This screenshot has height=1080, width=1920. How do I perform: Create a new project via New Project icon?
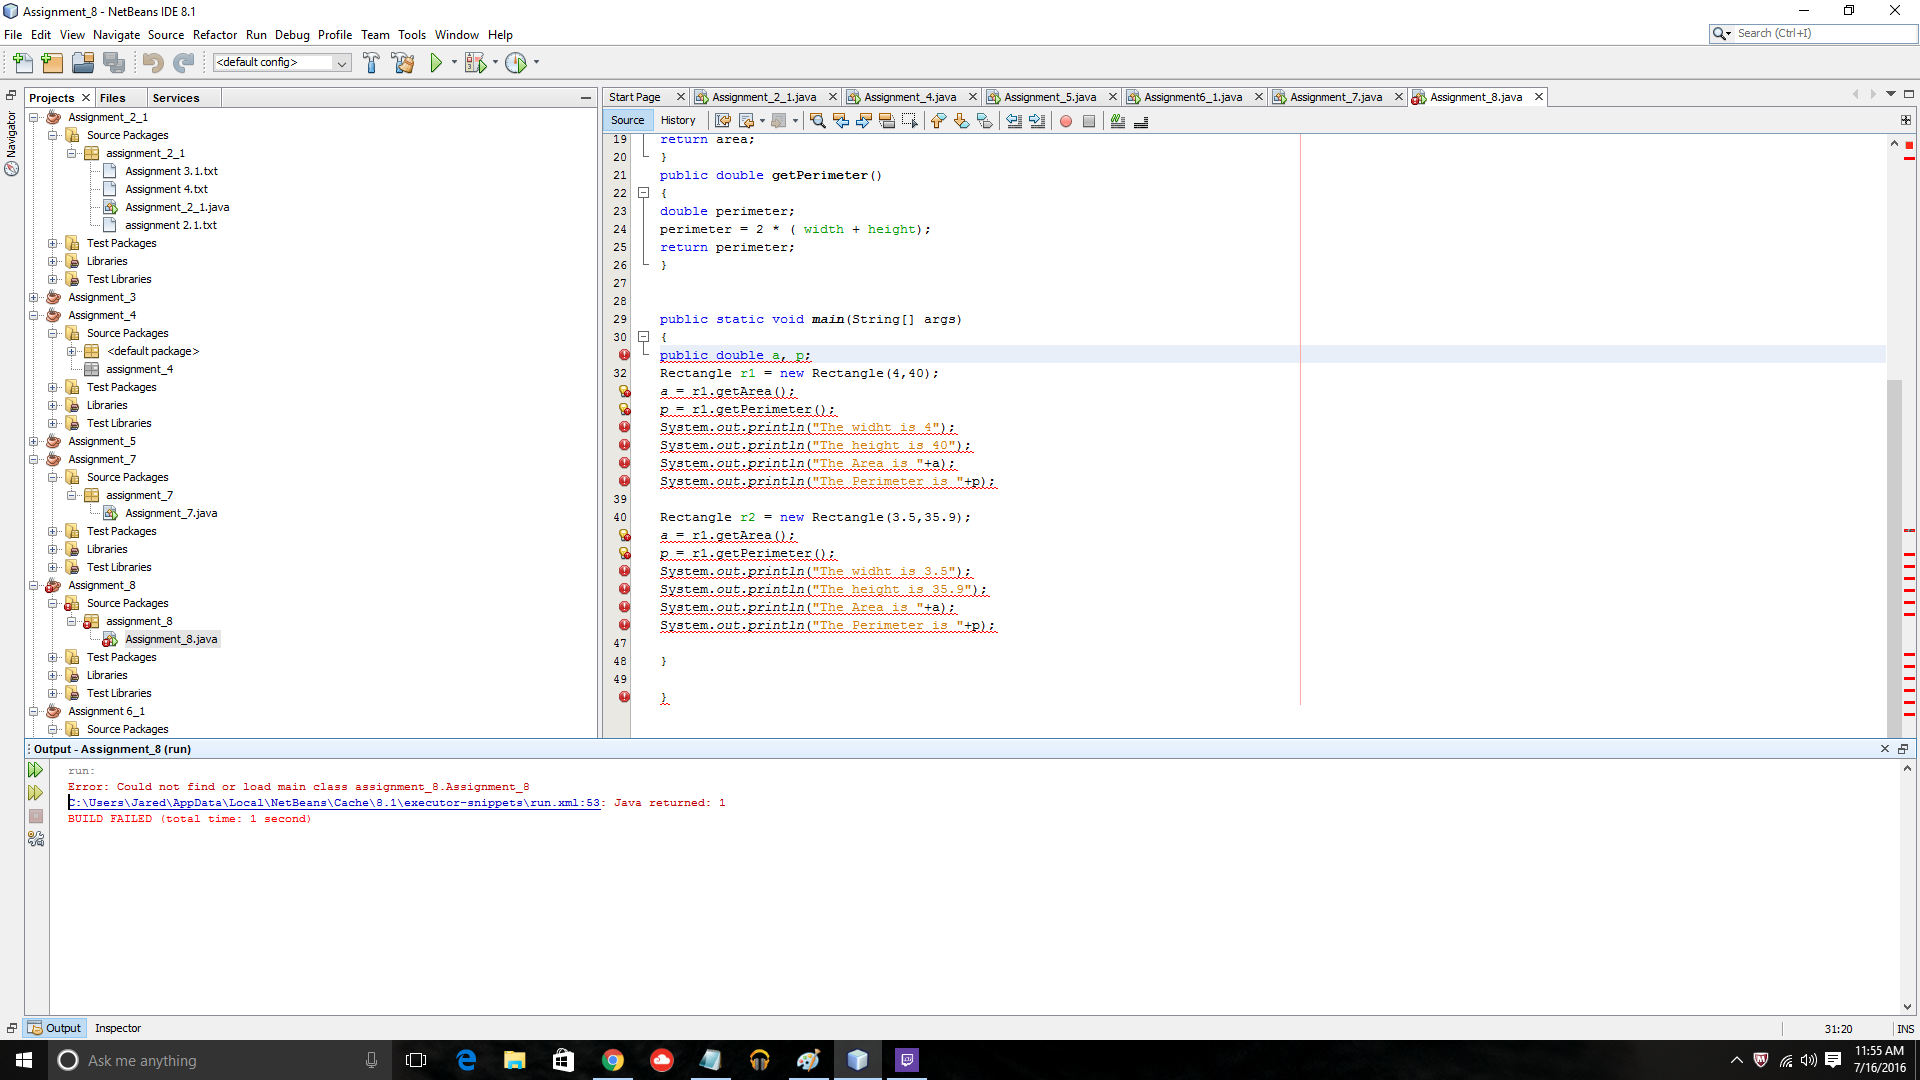coord(52,62)
